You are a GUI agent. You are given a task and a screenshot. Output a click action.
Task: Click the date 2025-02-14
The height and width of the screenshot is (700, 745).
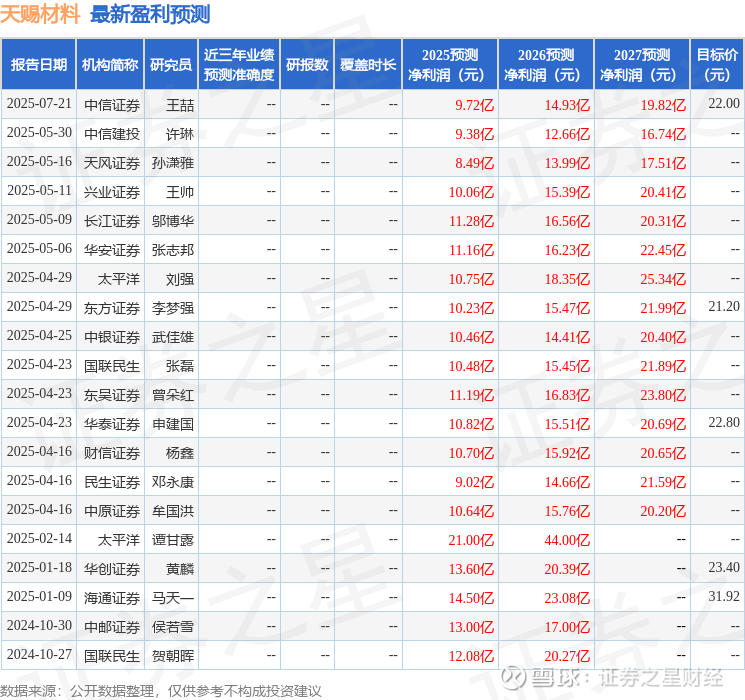(x=39, y=538)
